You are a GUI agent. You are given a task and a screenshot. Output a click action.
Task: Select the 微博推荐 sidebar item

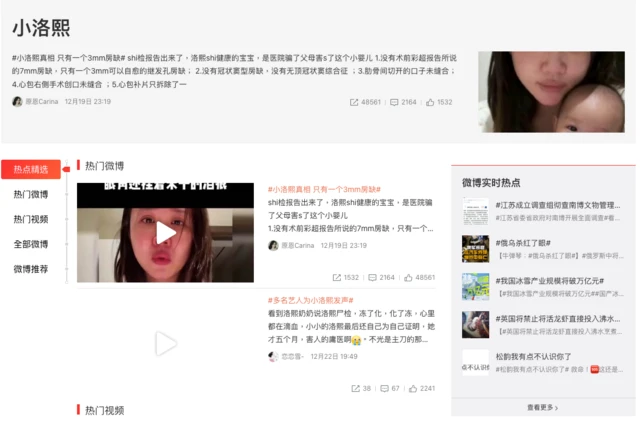click(31, 269)
